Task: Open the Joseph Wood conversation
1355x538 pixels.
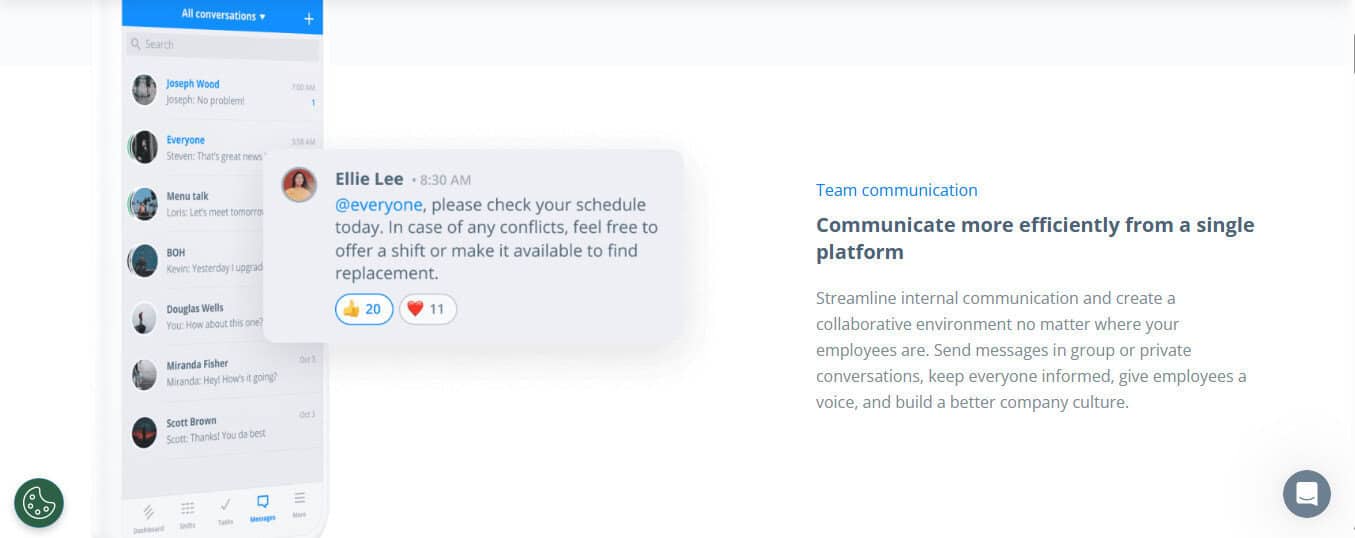Action: [224, 91]
